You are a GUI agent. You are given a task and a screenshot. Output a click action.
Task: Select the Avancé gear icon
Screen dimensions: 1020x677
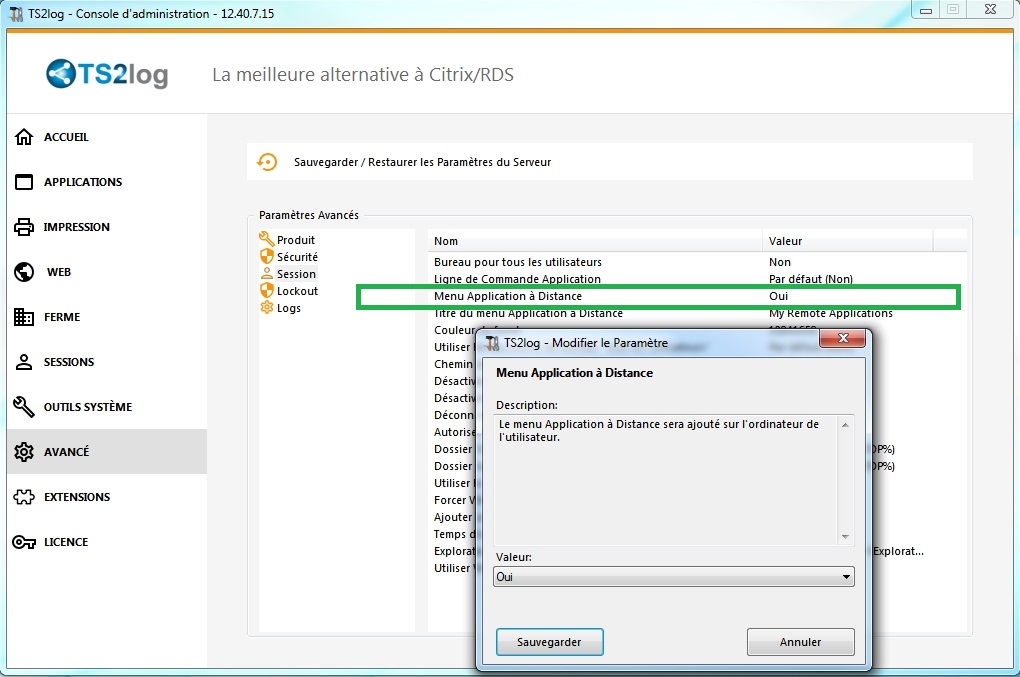24,451
